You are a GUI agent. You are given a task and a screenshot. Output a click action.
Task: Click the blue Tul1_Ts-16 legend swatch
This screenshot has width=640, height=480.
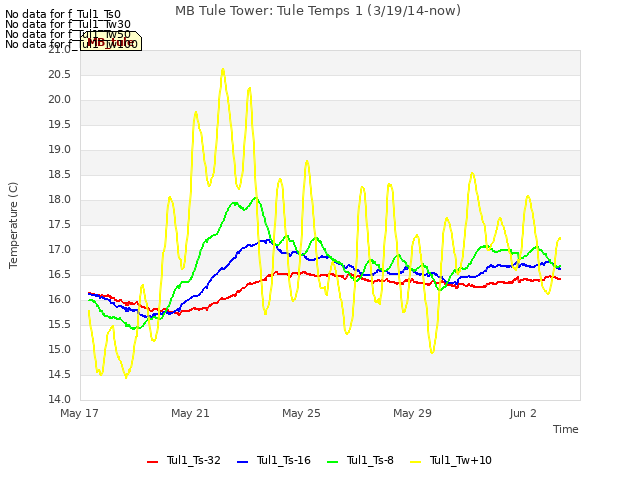pyautogui.click(x=242, y=462)
